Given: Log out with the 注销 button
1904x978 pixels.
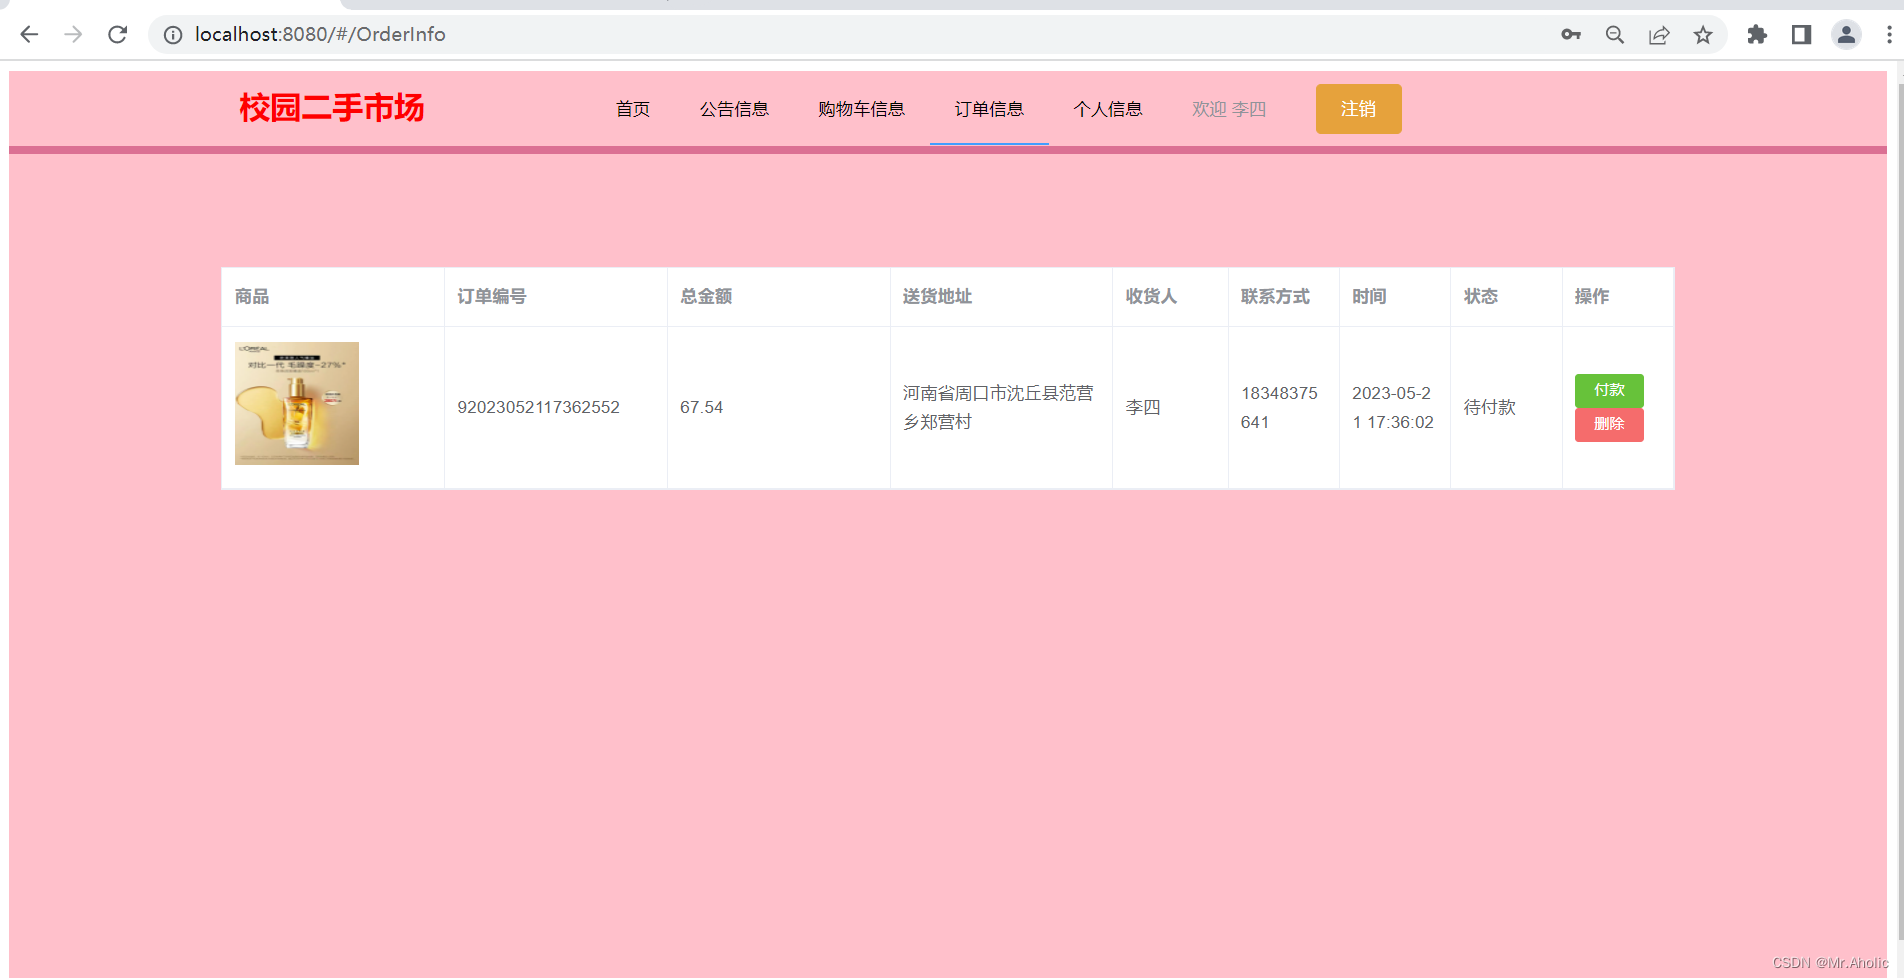Looking at the screenshot, I should (x=1358, y=109).
